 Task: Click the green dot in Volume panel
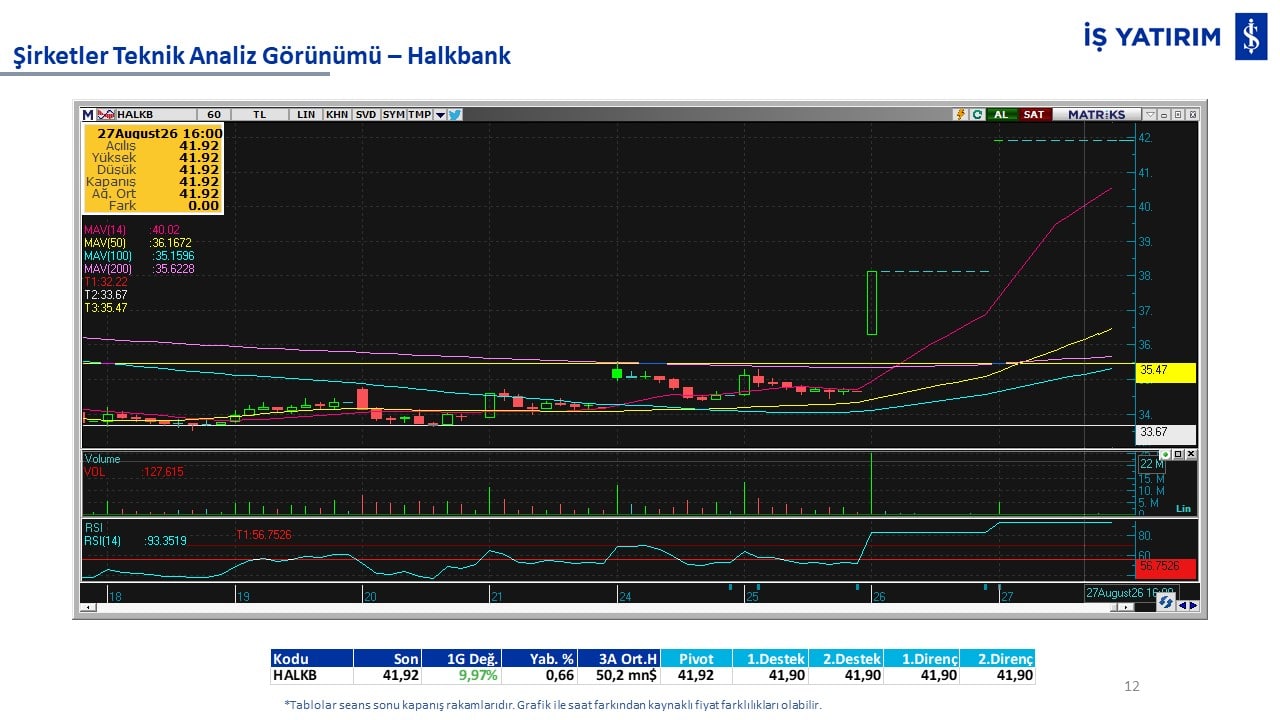1165,454
